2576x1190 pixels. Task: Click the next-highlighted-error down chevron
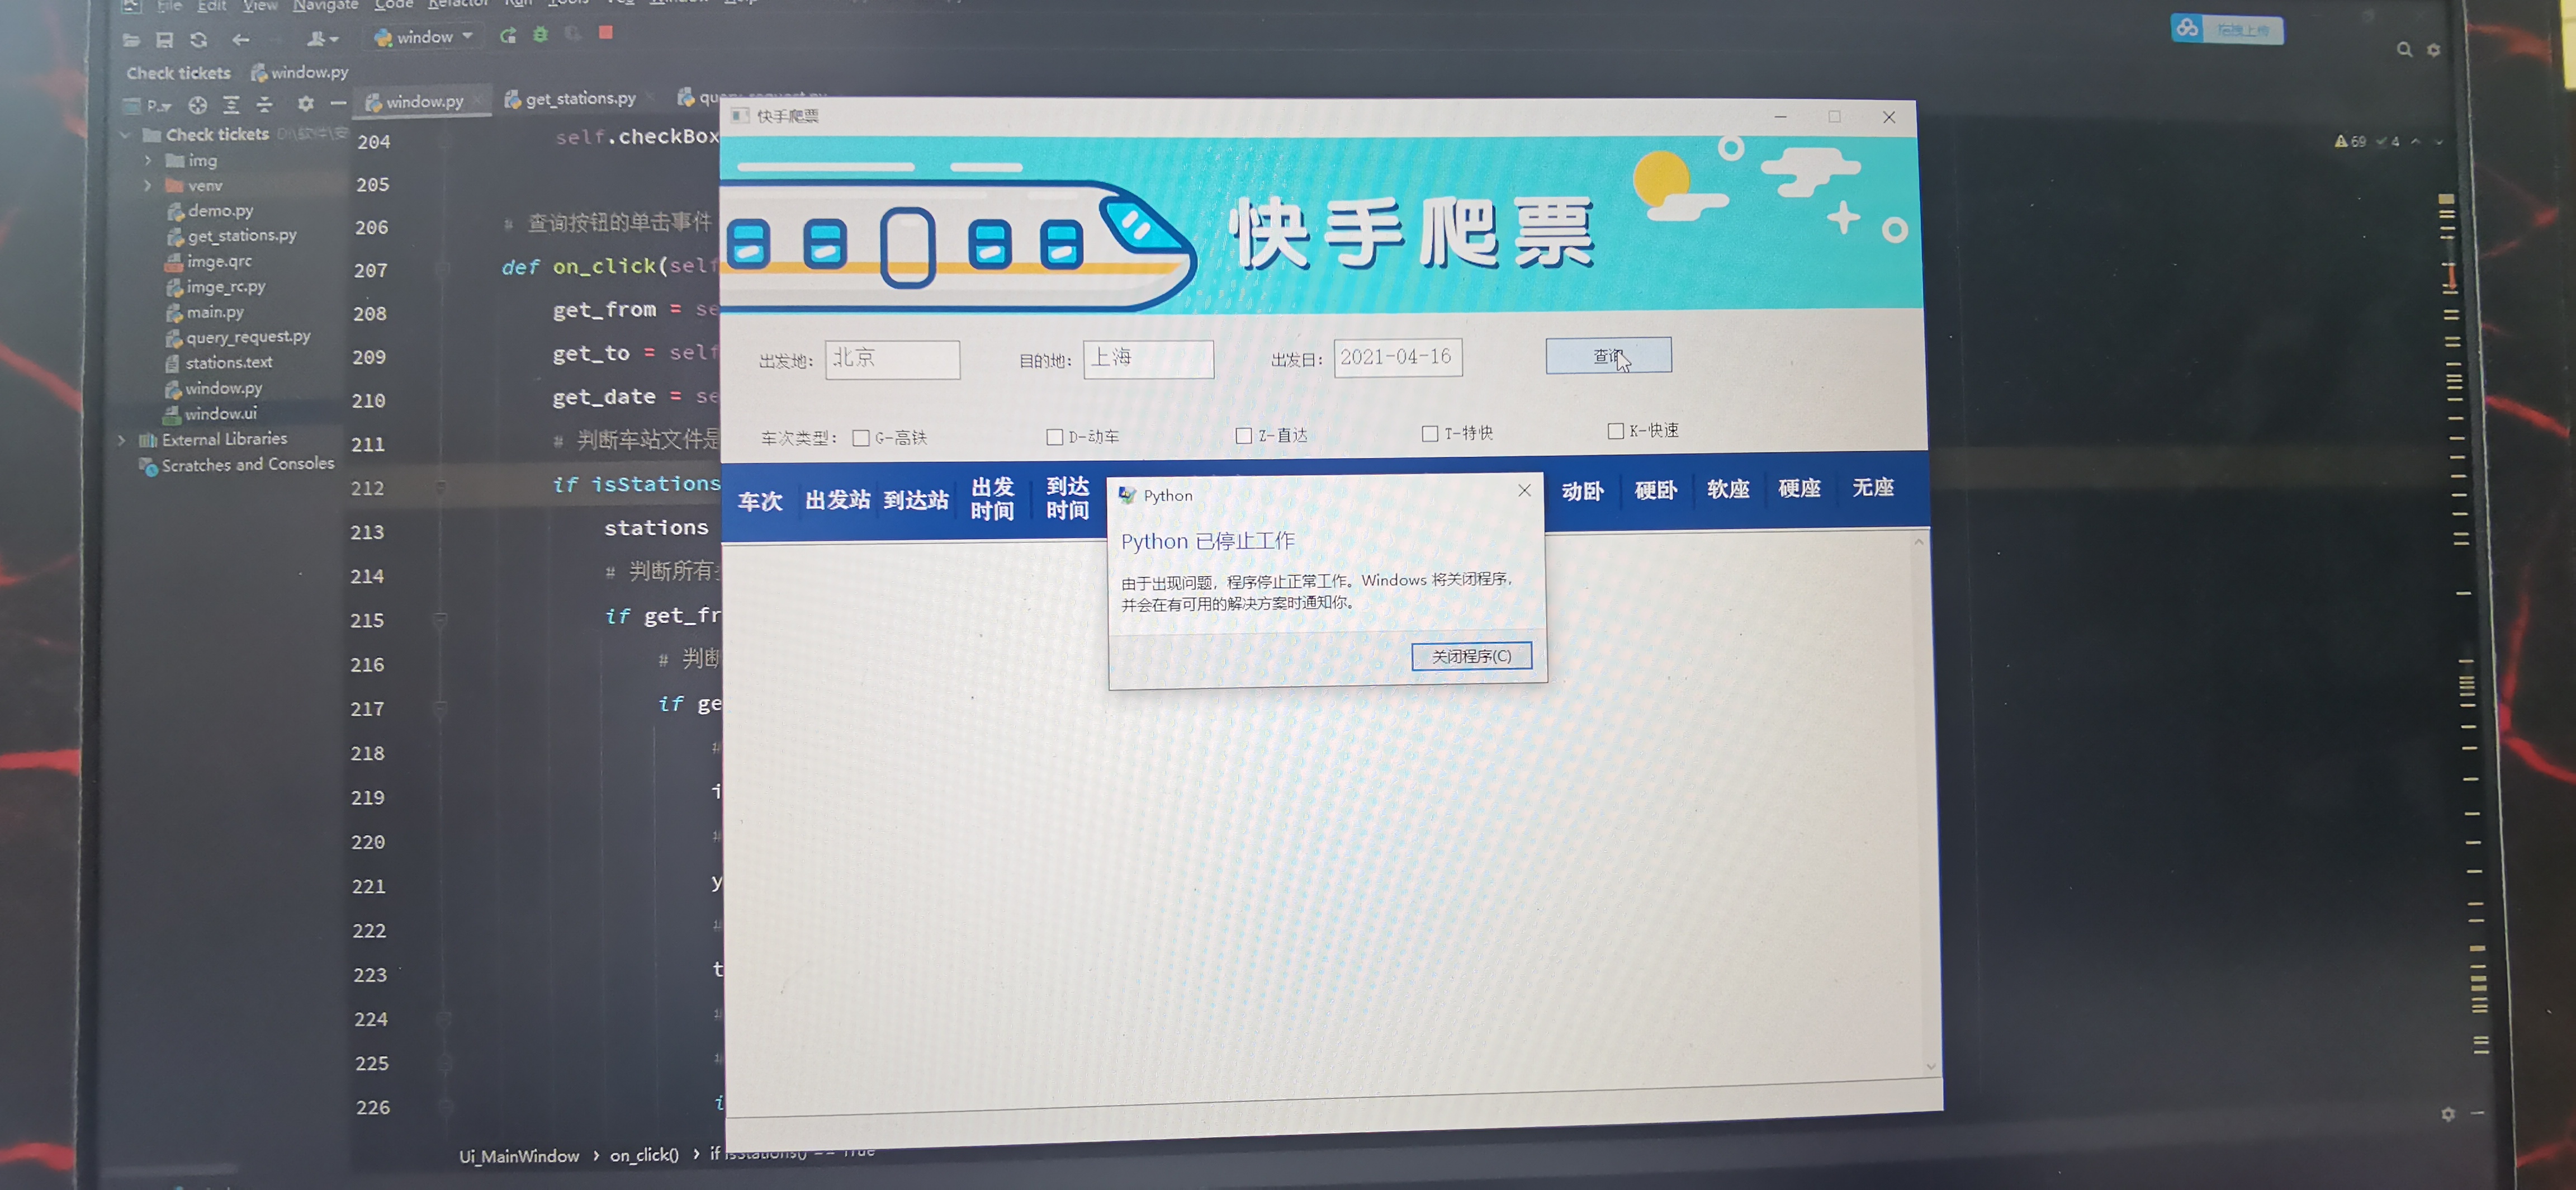click(2439, 142)
